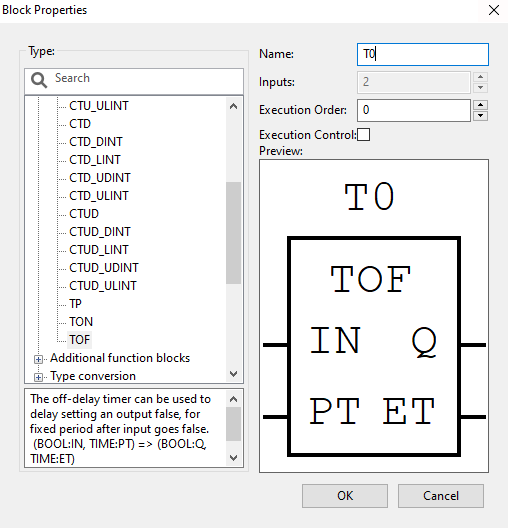Click inside the Search type field
Screen dimensions: 508x528
click(x=134, y=81)
